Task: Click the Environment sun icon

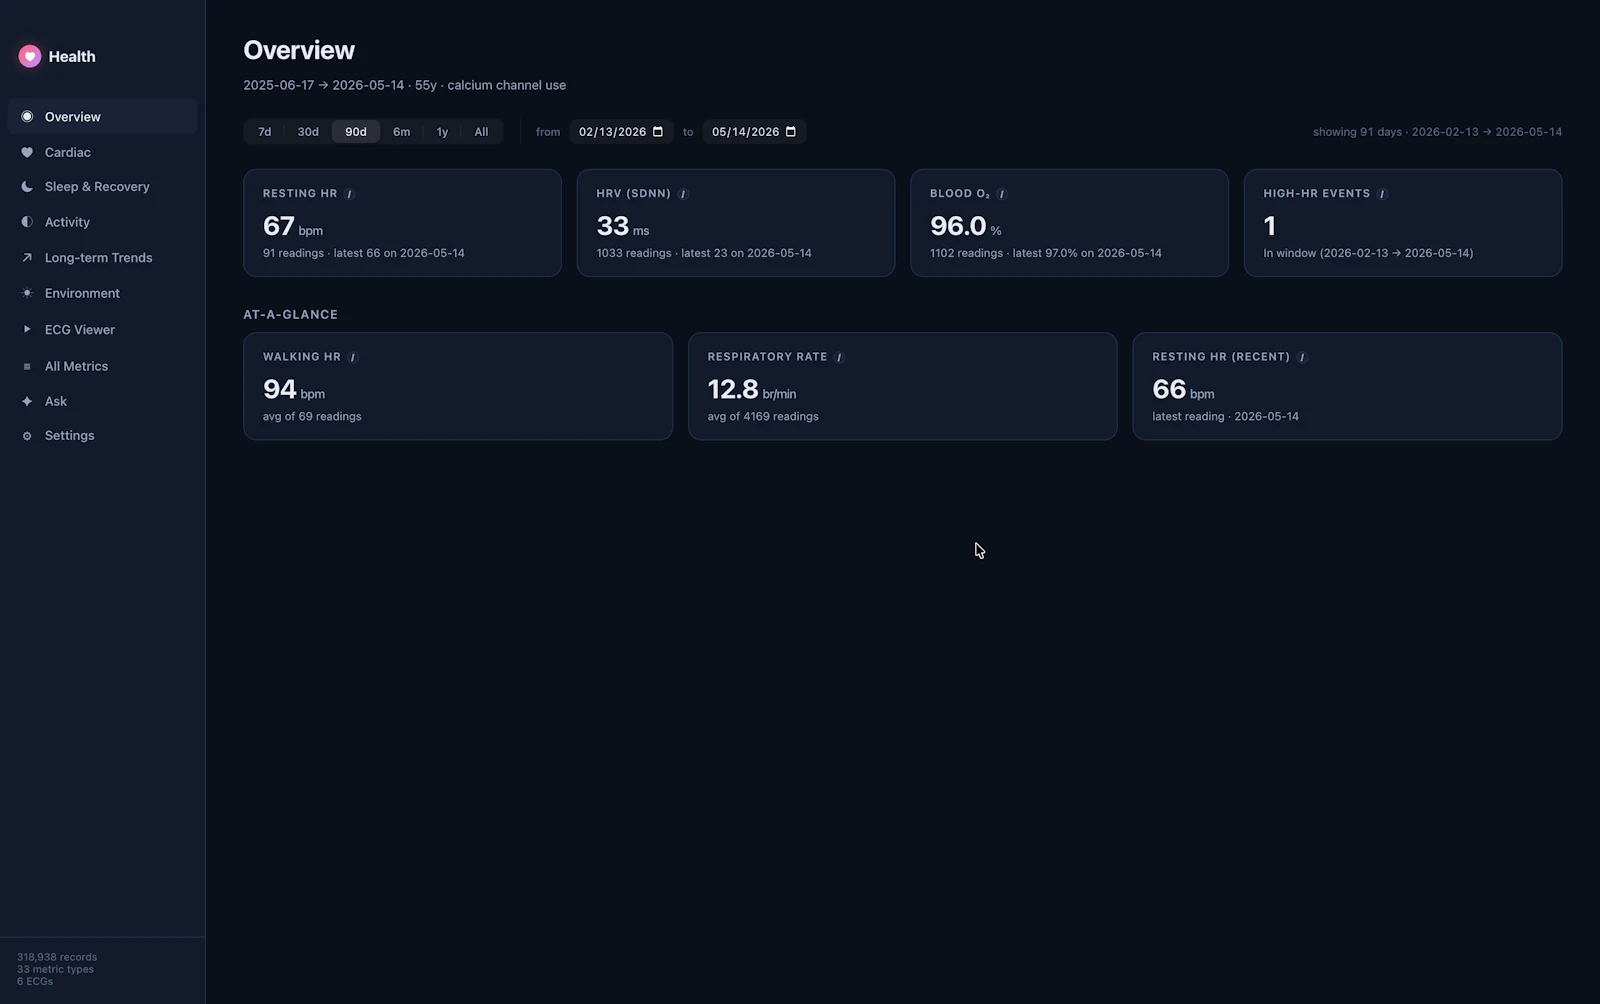Action: click(27, 293)
